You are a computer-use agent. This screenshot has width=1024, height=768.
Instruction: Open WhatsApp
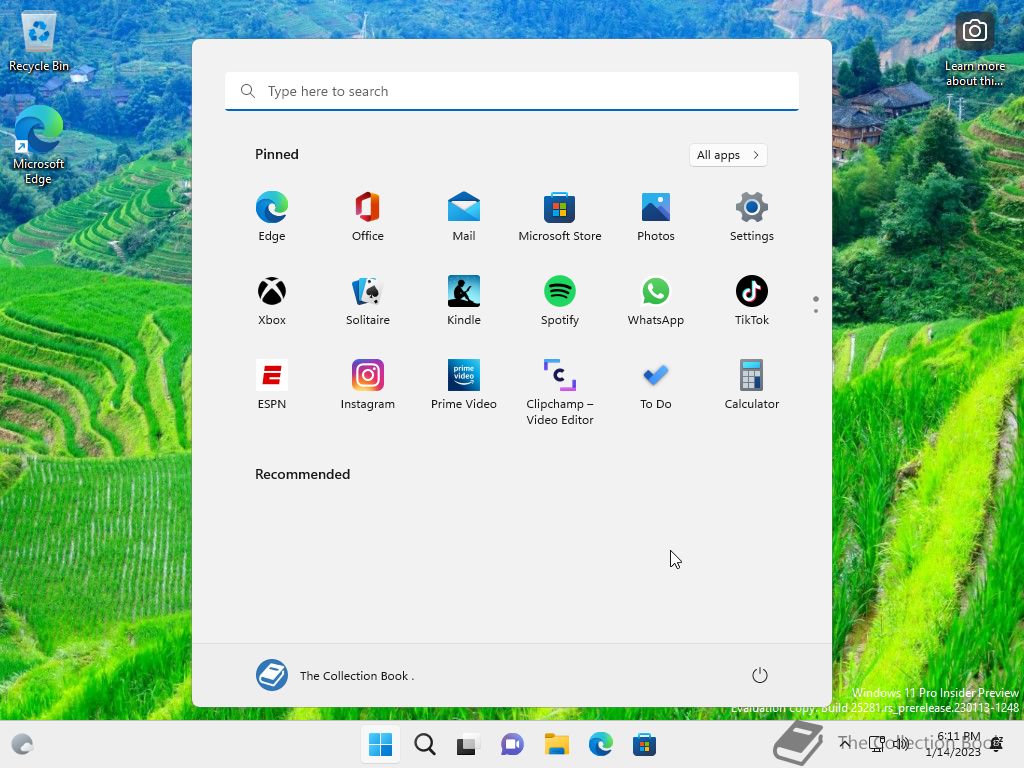click(x=656, y=301)
